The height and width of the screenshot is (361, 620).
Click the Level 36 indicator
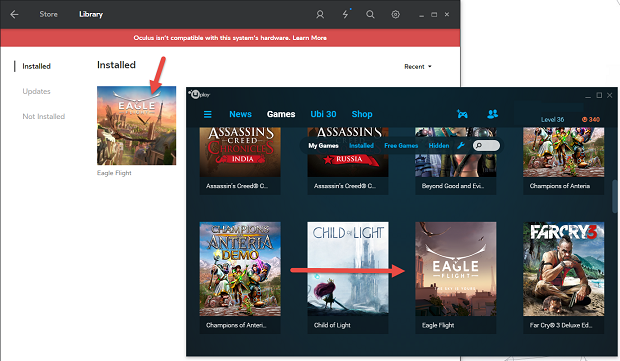pyautogui.click(x=552, y=119)
